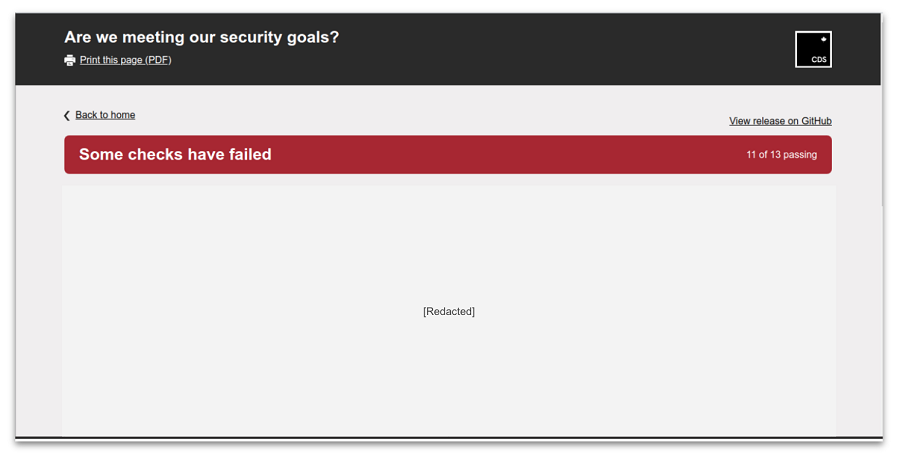The image size is (900, 465).
Task: Select the page title about security goals
Action: [x=201, y=37]
